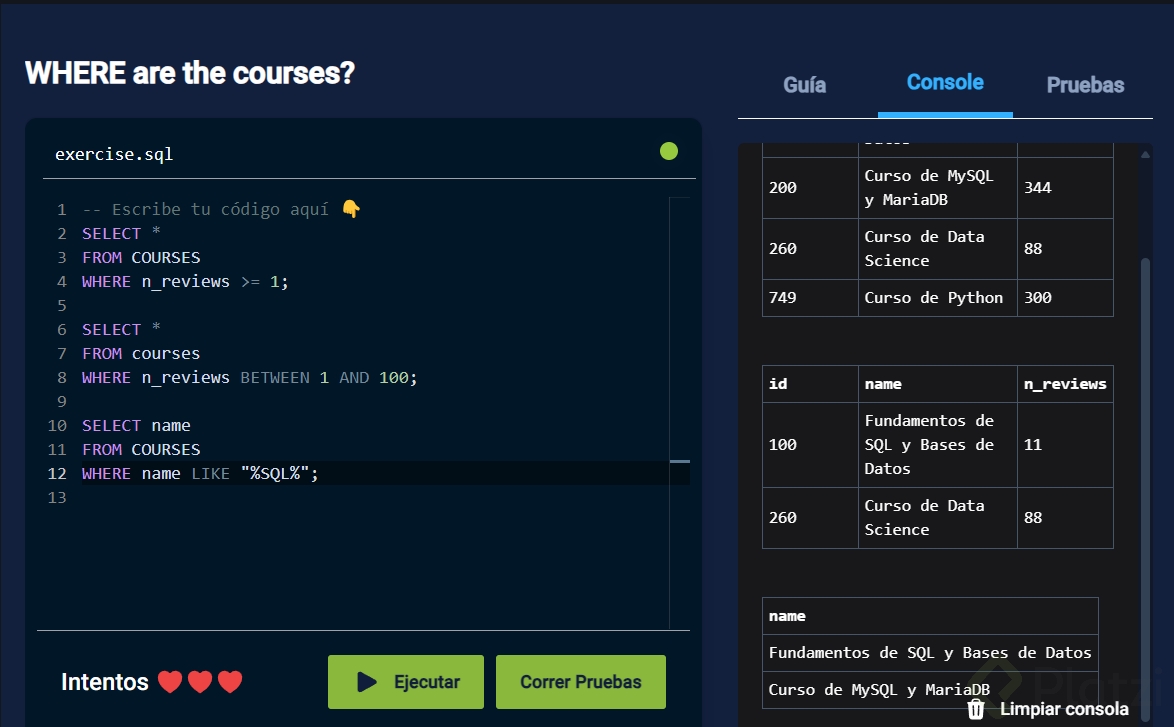This screenshot has width=1174, height=727.
Task: Click "Fundamentos de SQL y Bases de Datos" in last table
Action: click(930, 653)
